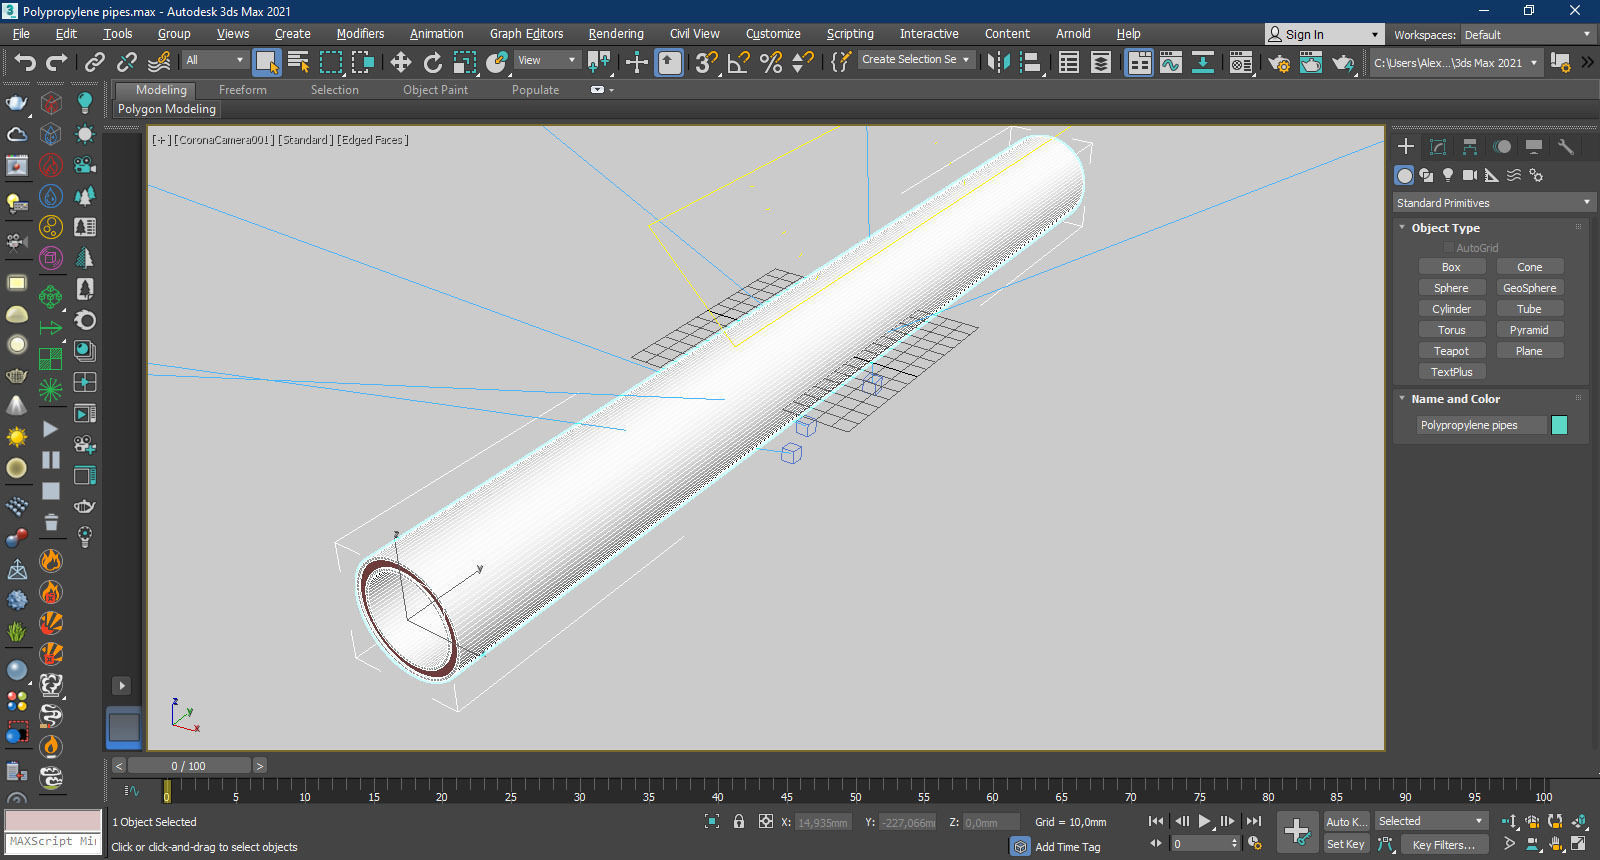Open the Key Filters dialog
Viewport: 1600px width, 860px height.
click(1444, 844)
